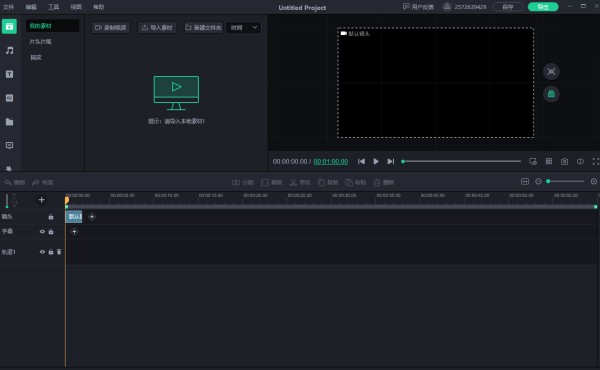The width and height of the screenshot is (600, 370).
Task: Select the folder icon in left sidebar
Action: (10, 122)
